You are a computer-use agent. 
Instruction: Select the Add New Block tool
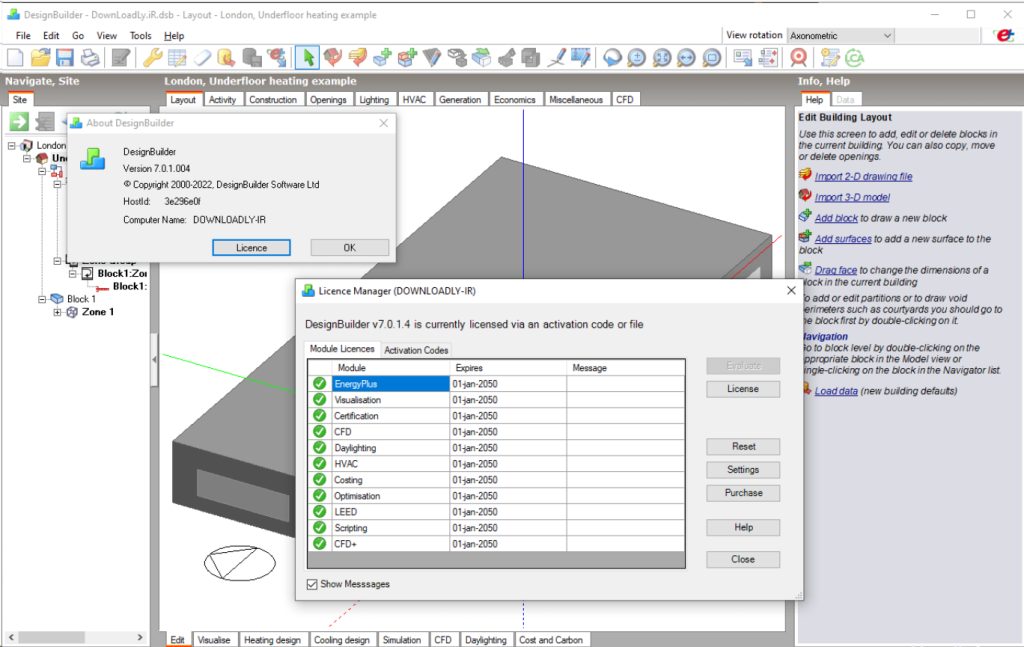(x=380, y=58)
